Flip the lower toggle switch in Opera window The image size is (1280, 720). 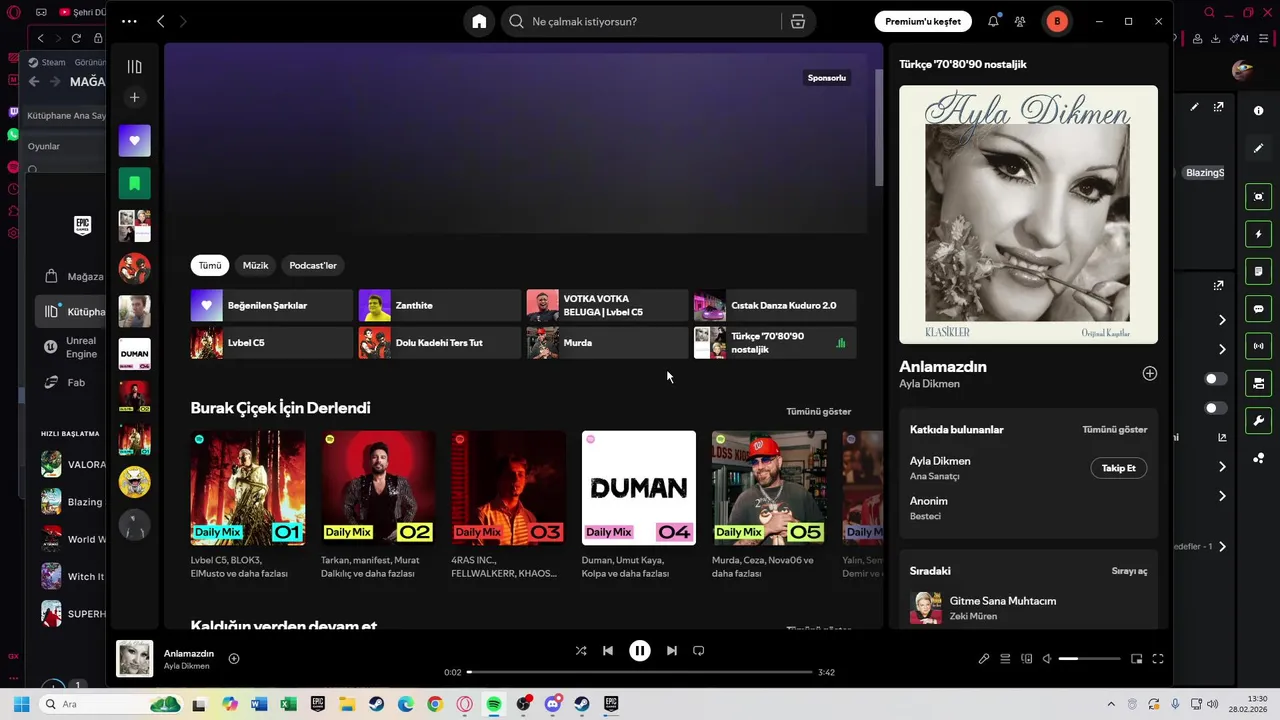[x=1216, y=408]
